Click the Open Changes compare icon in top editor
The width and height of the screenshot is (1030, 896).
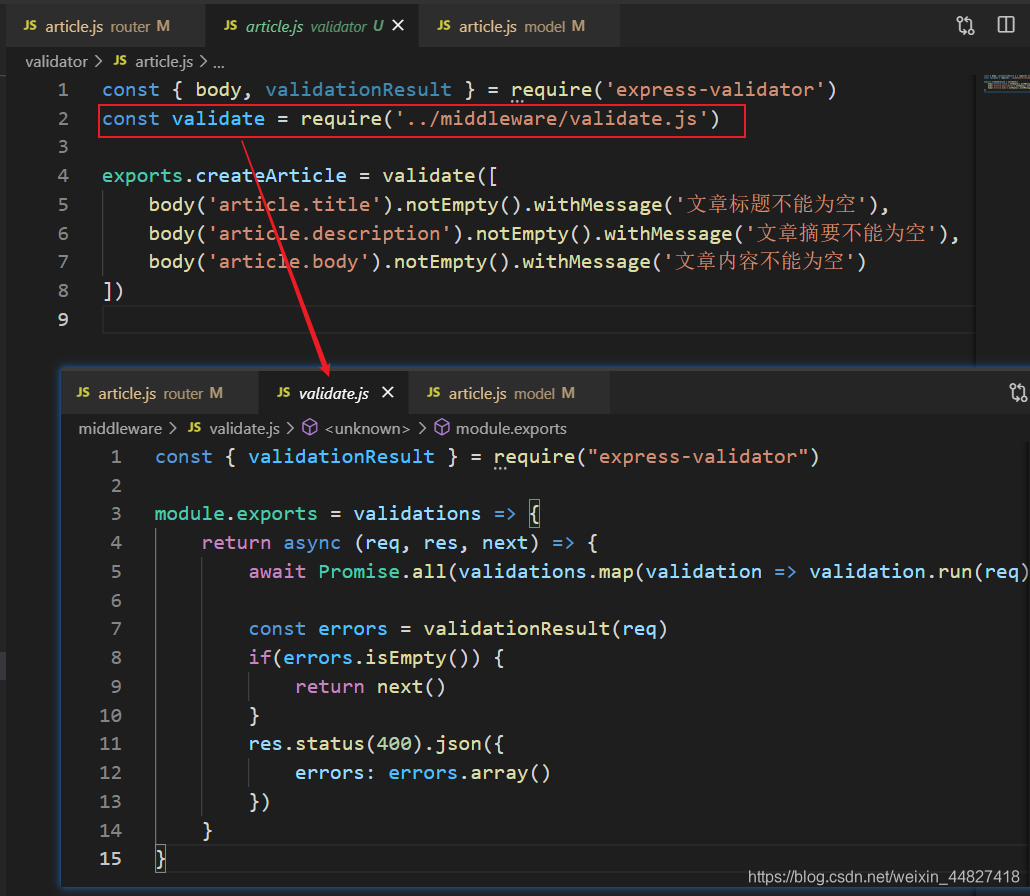click(x=966, y=26)
